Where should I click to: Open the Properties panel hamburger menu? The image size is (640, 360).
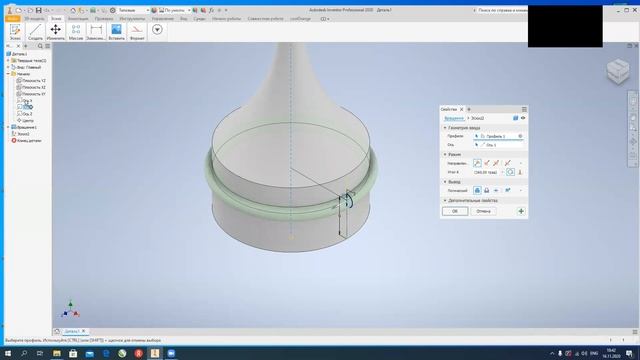[x=524, y=109]
